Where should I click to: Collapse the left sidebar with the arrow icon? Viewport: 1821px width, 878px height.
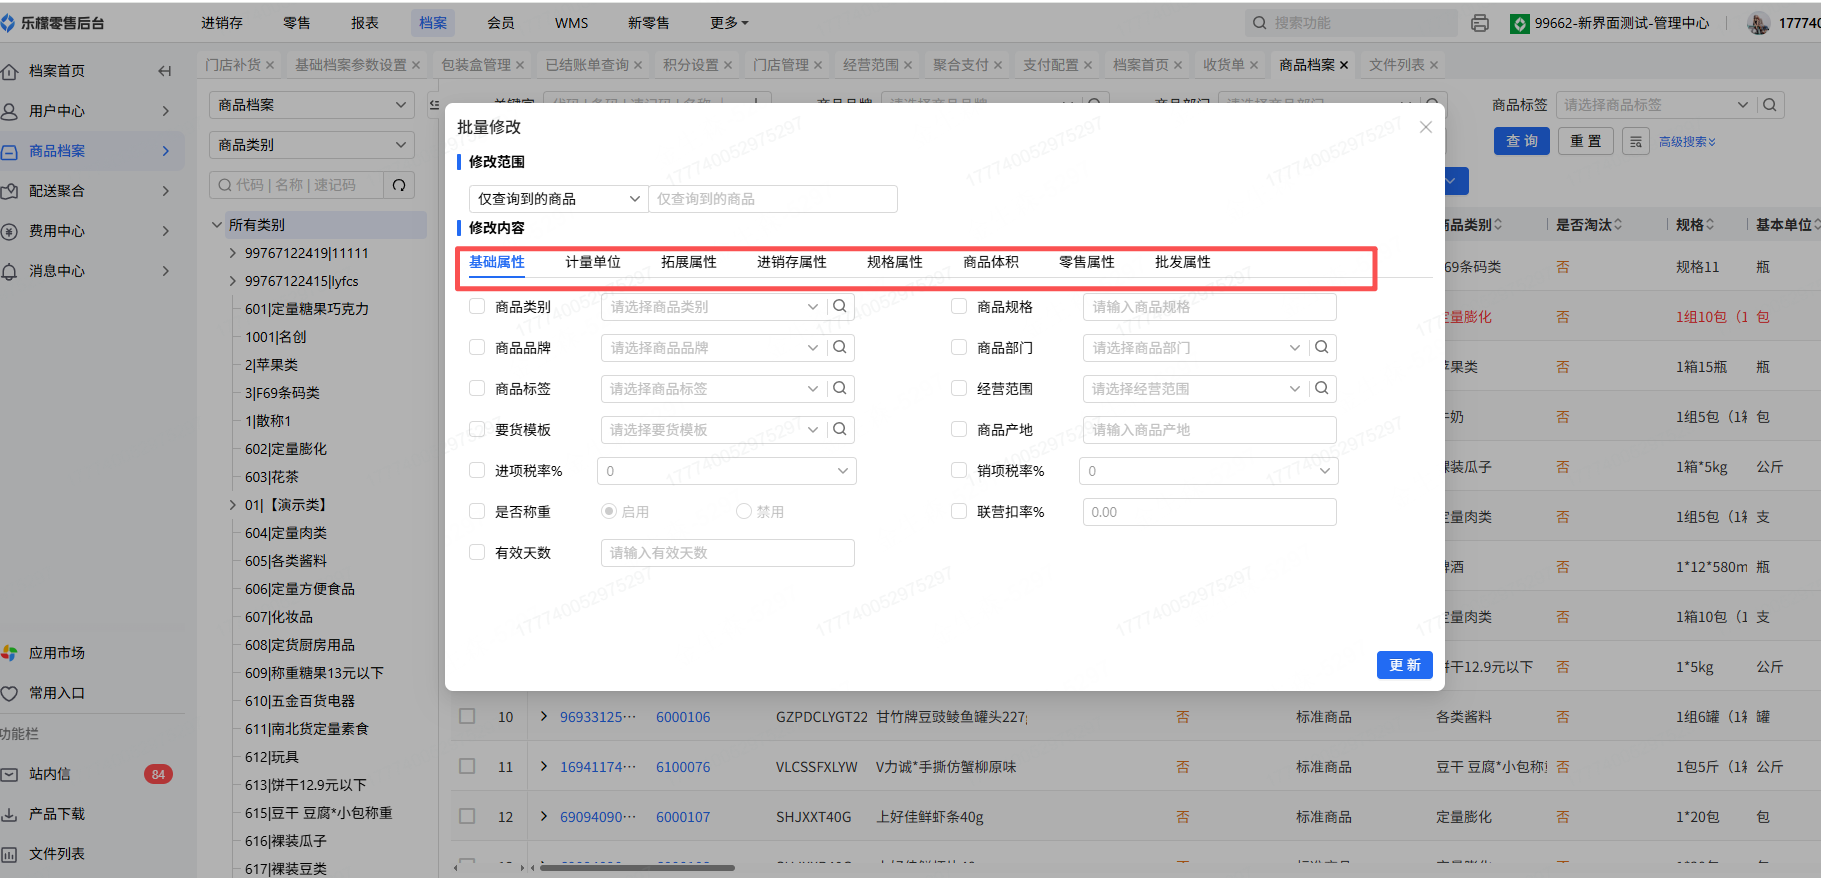click(x=165, y=71)
